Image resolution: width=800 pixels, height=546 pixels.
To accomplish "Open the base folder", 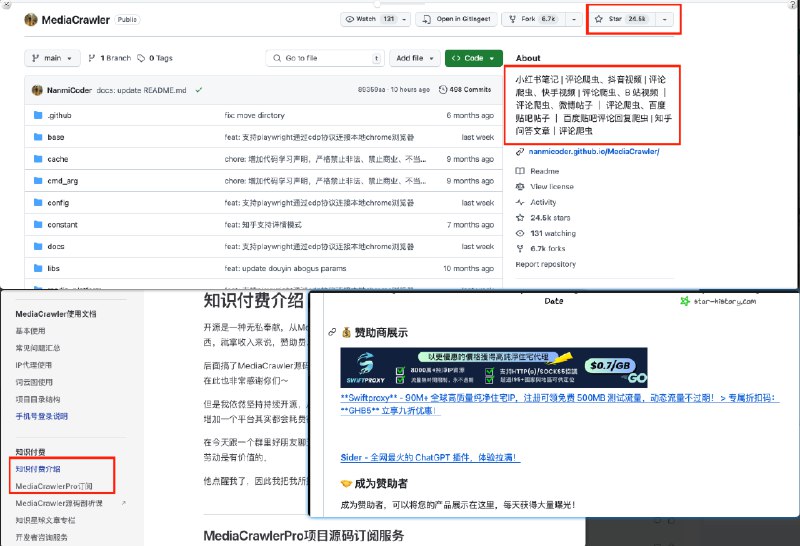I will (56, 137).
